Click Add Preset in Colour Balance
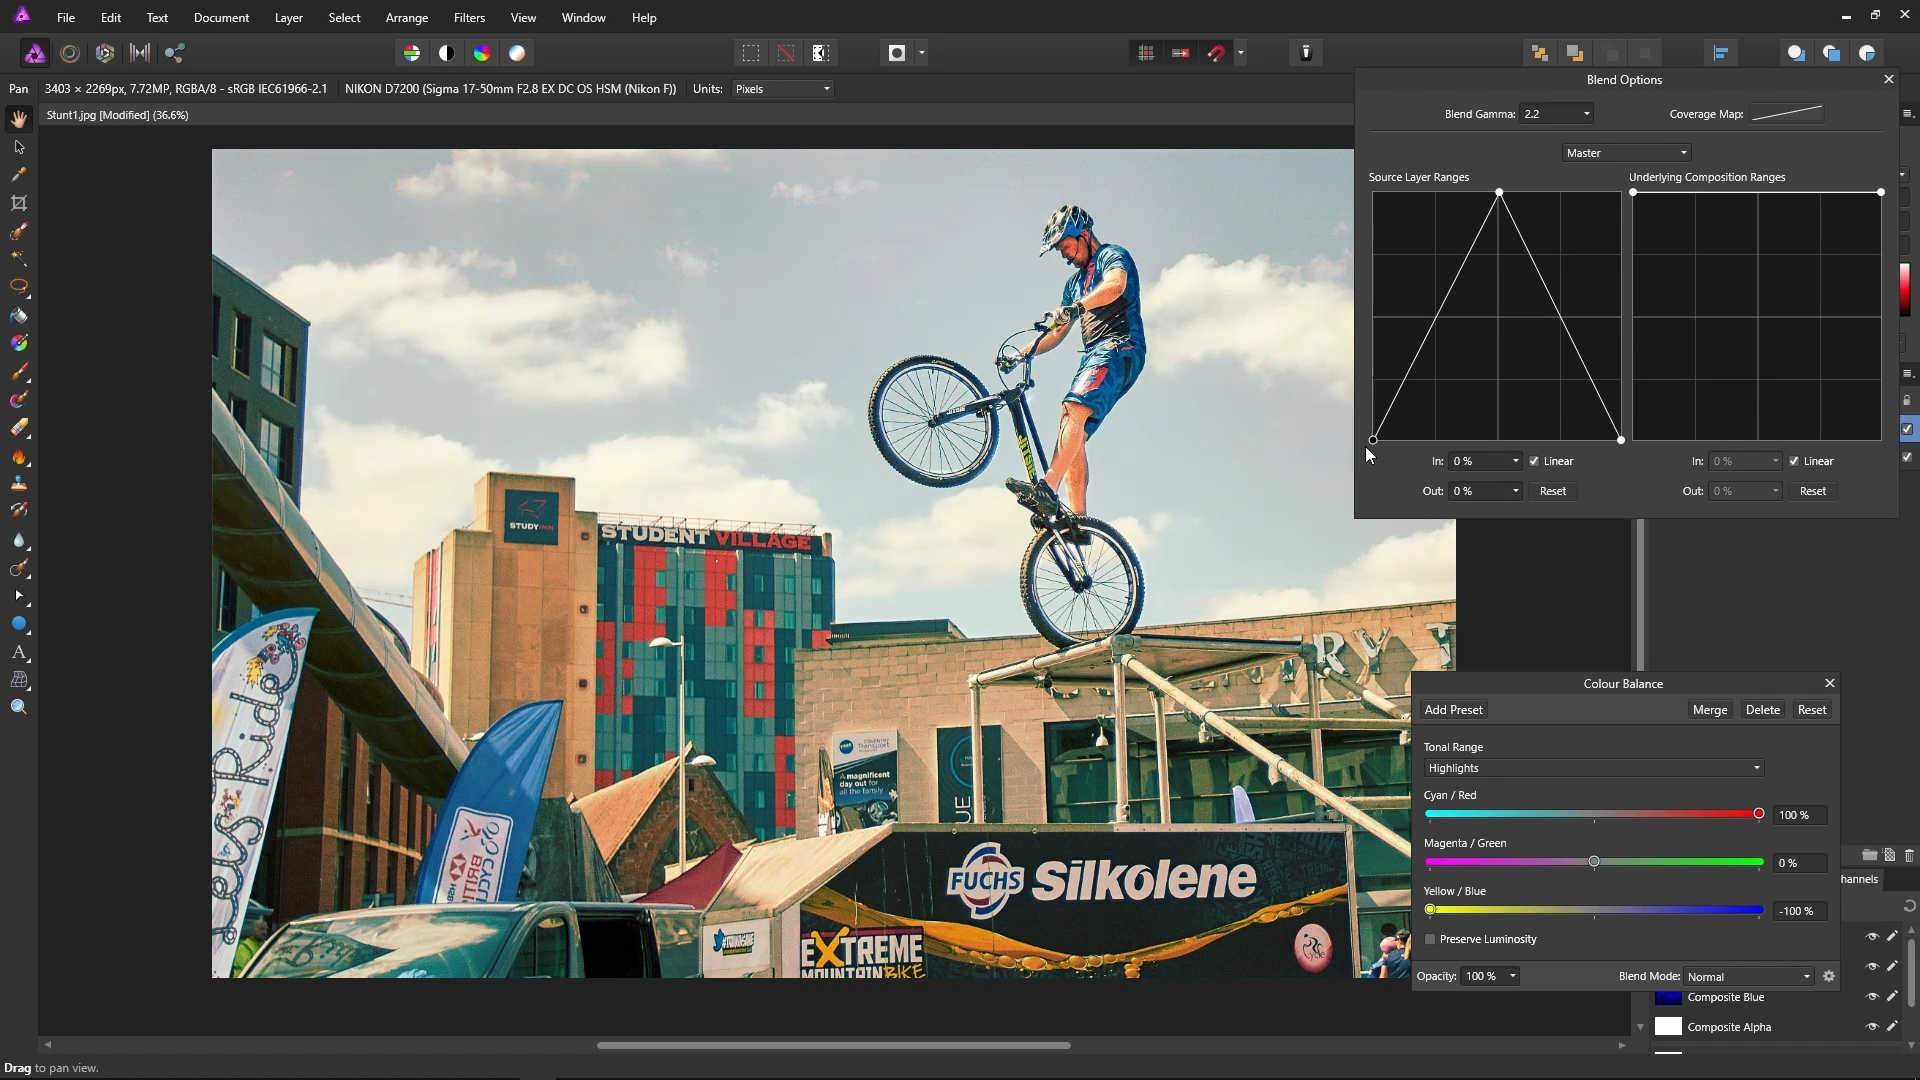 coord(1453,709)
